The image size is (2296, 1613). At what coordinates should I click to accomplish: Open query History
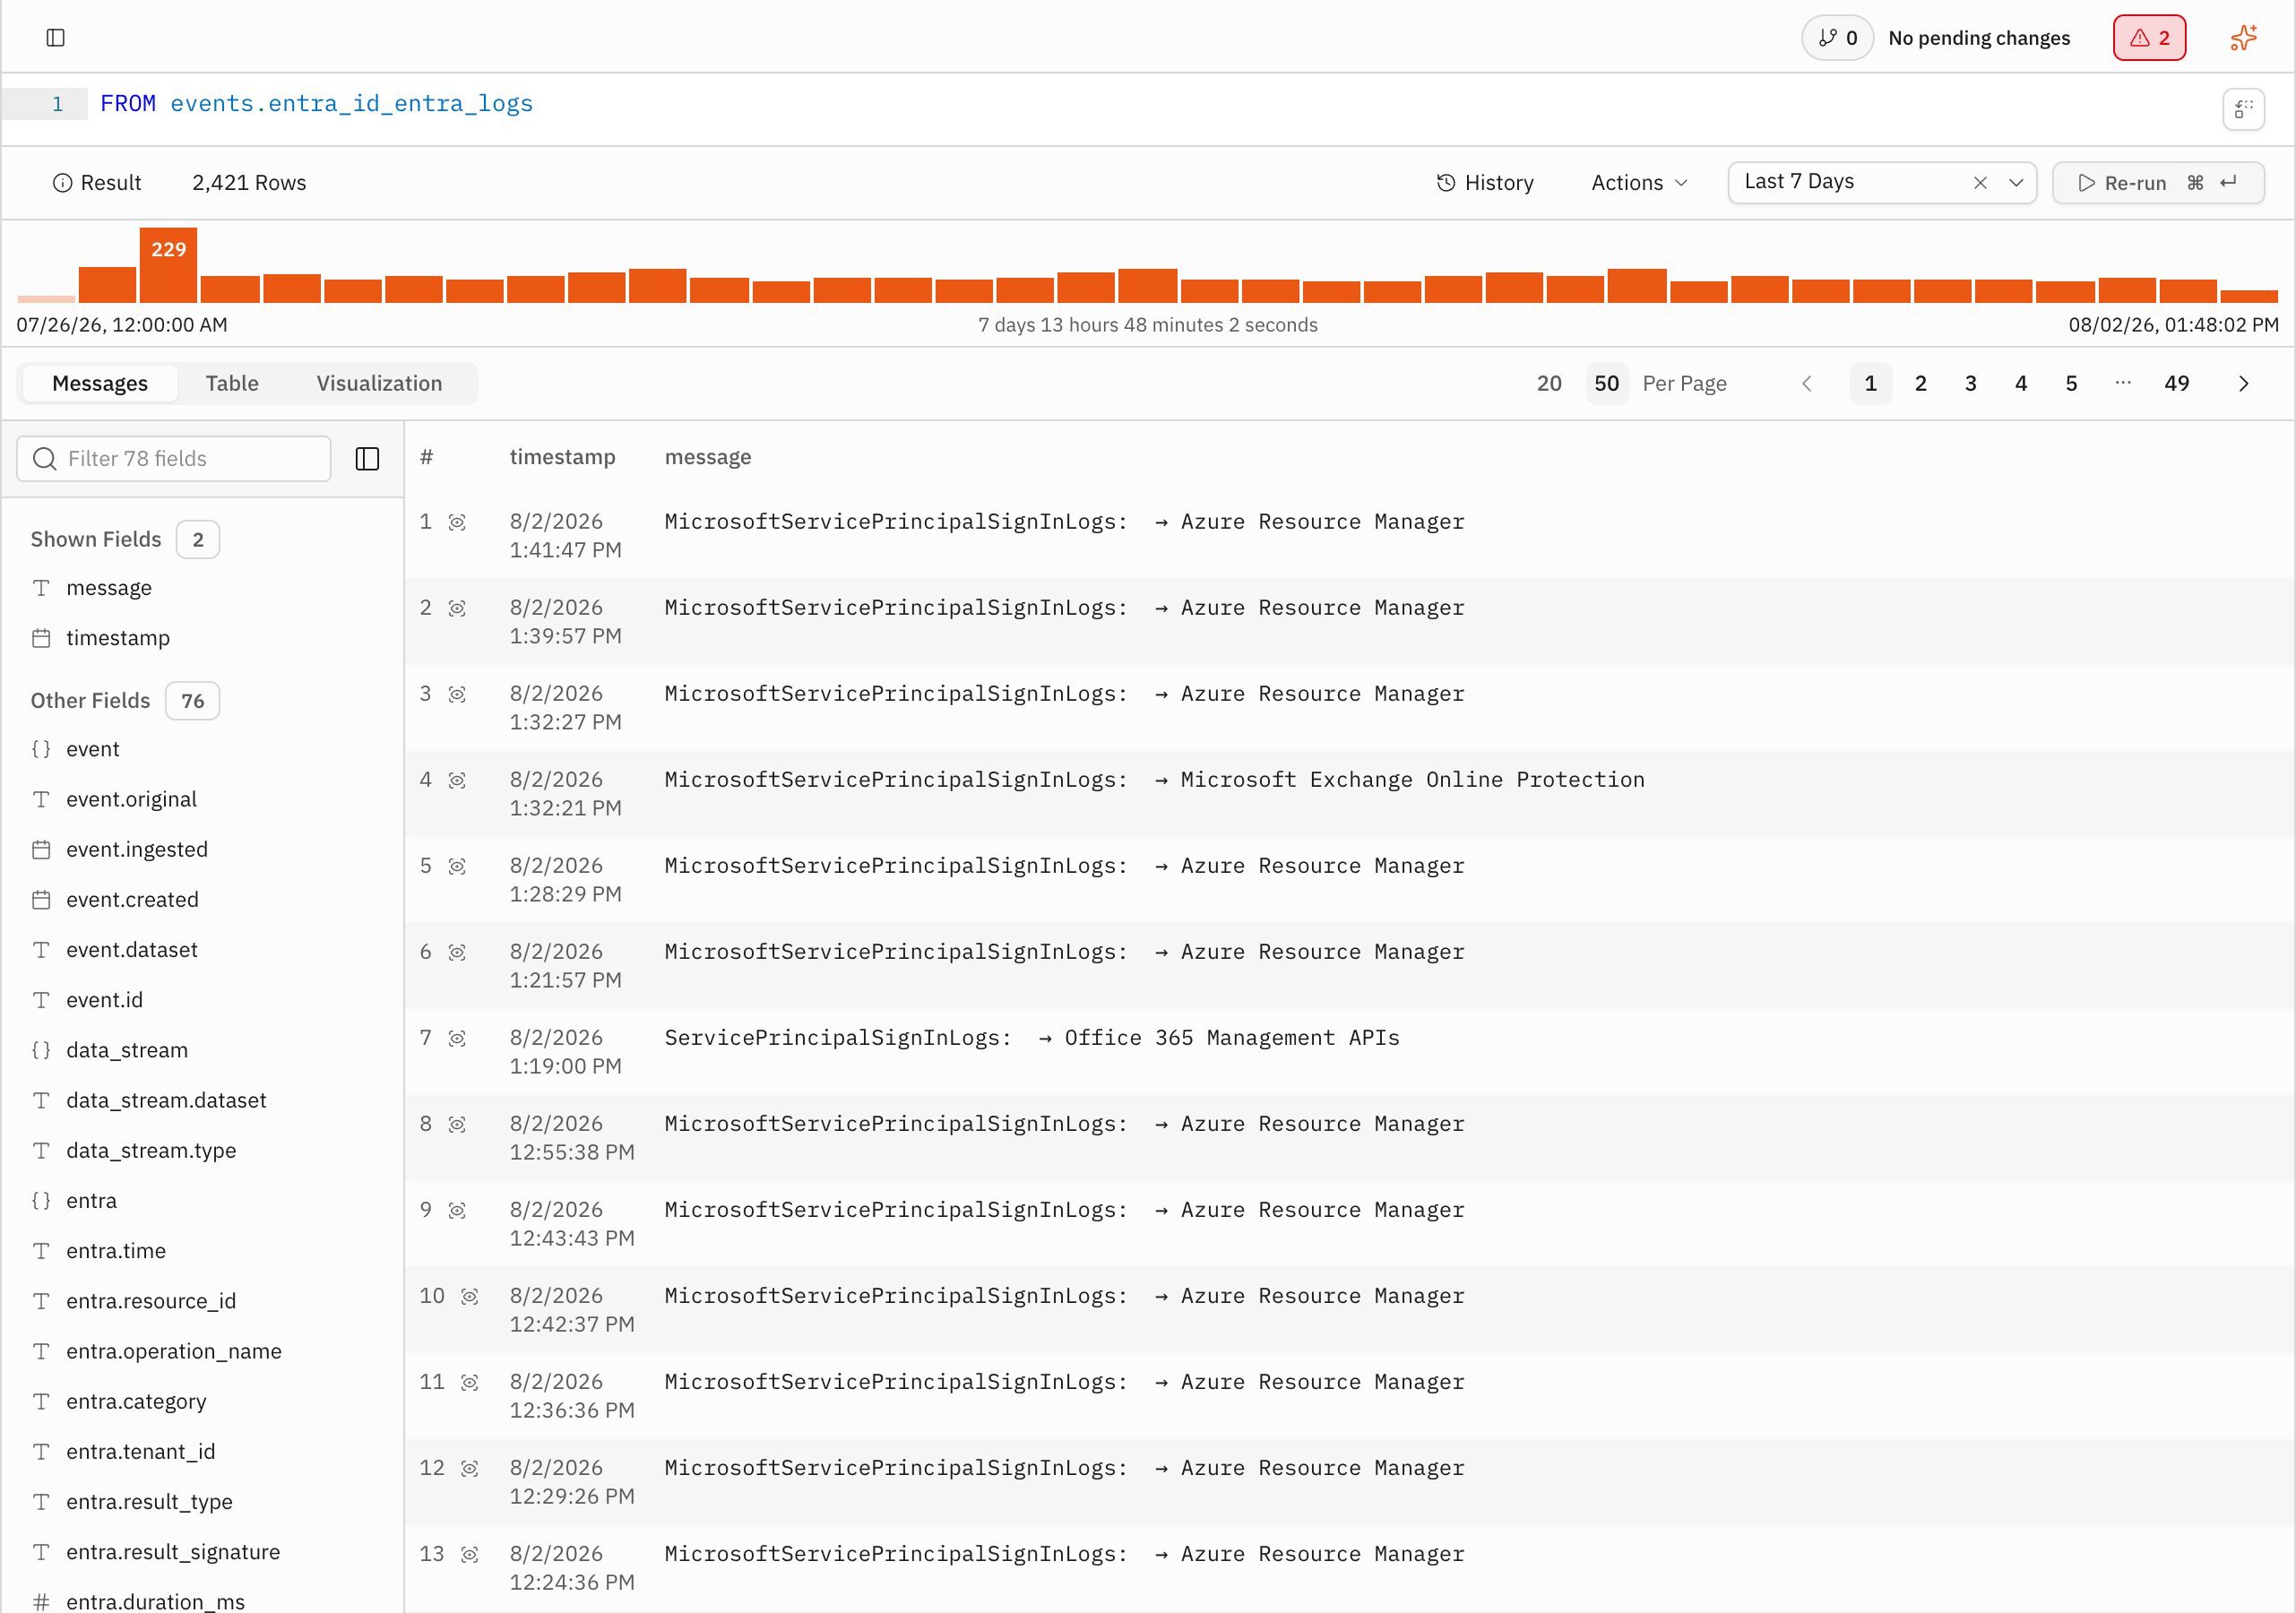pos(1485,183)
